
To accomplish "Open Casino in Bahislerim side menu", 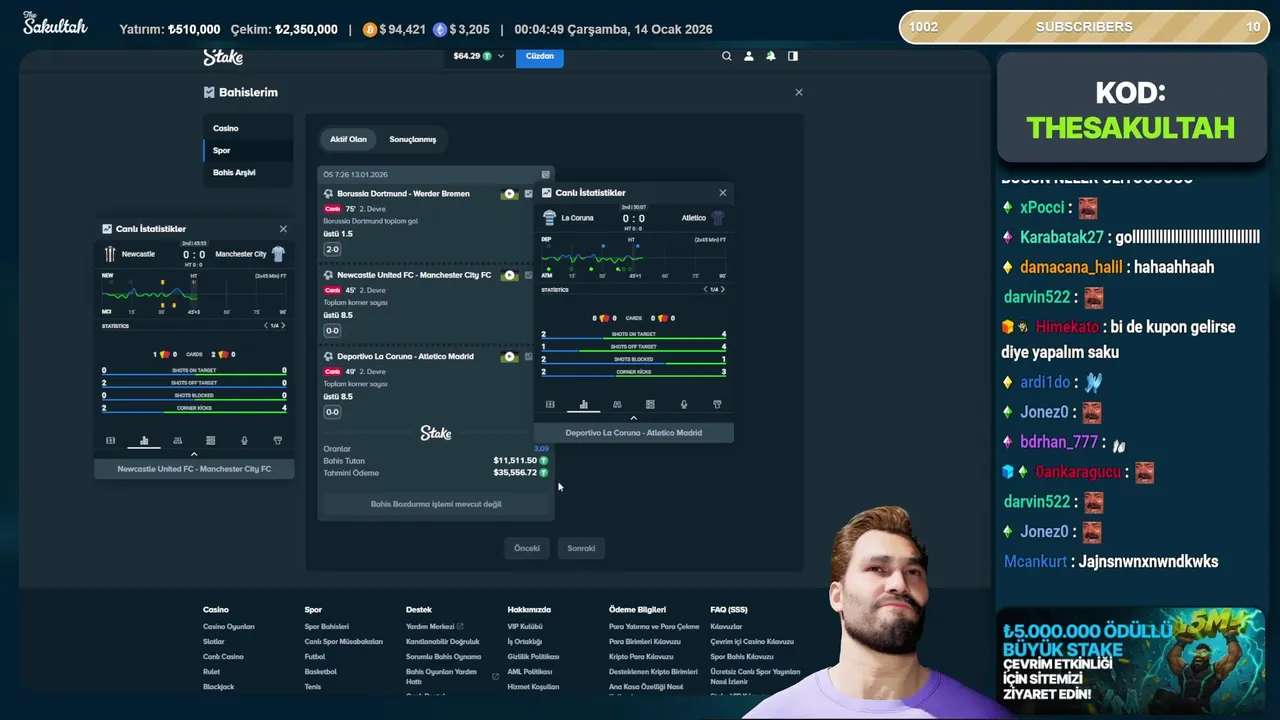I will [248, 128].
